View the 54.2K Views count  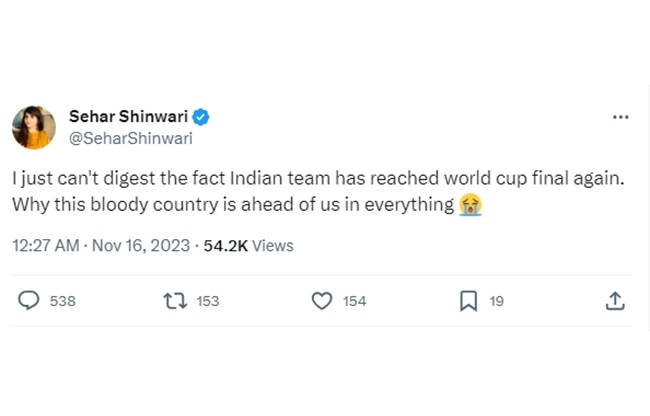(248, 245)
